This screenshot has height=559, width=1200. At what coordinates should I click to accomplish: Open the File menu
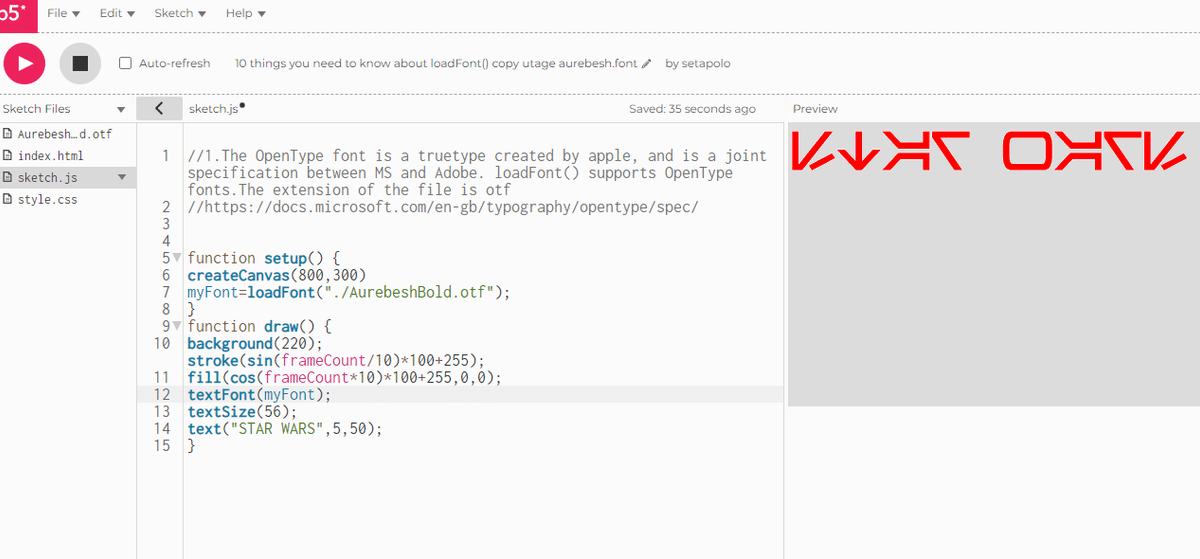click(x=63, y=13)
